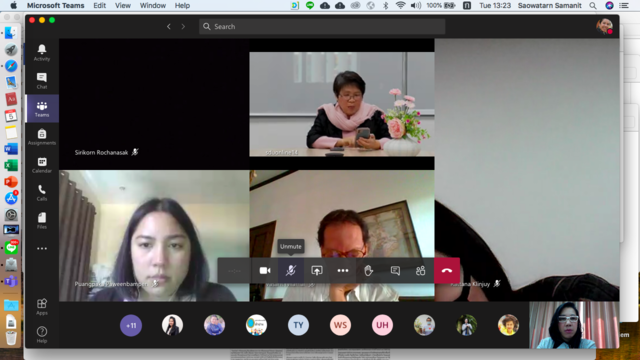Screen dimensions: 640x360
Task: Unmute the microphone
Action: coord(291,271)
